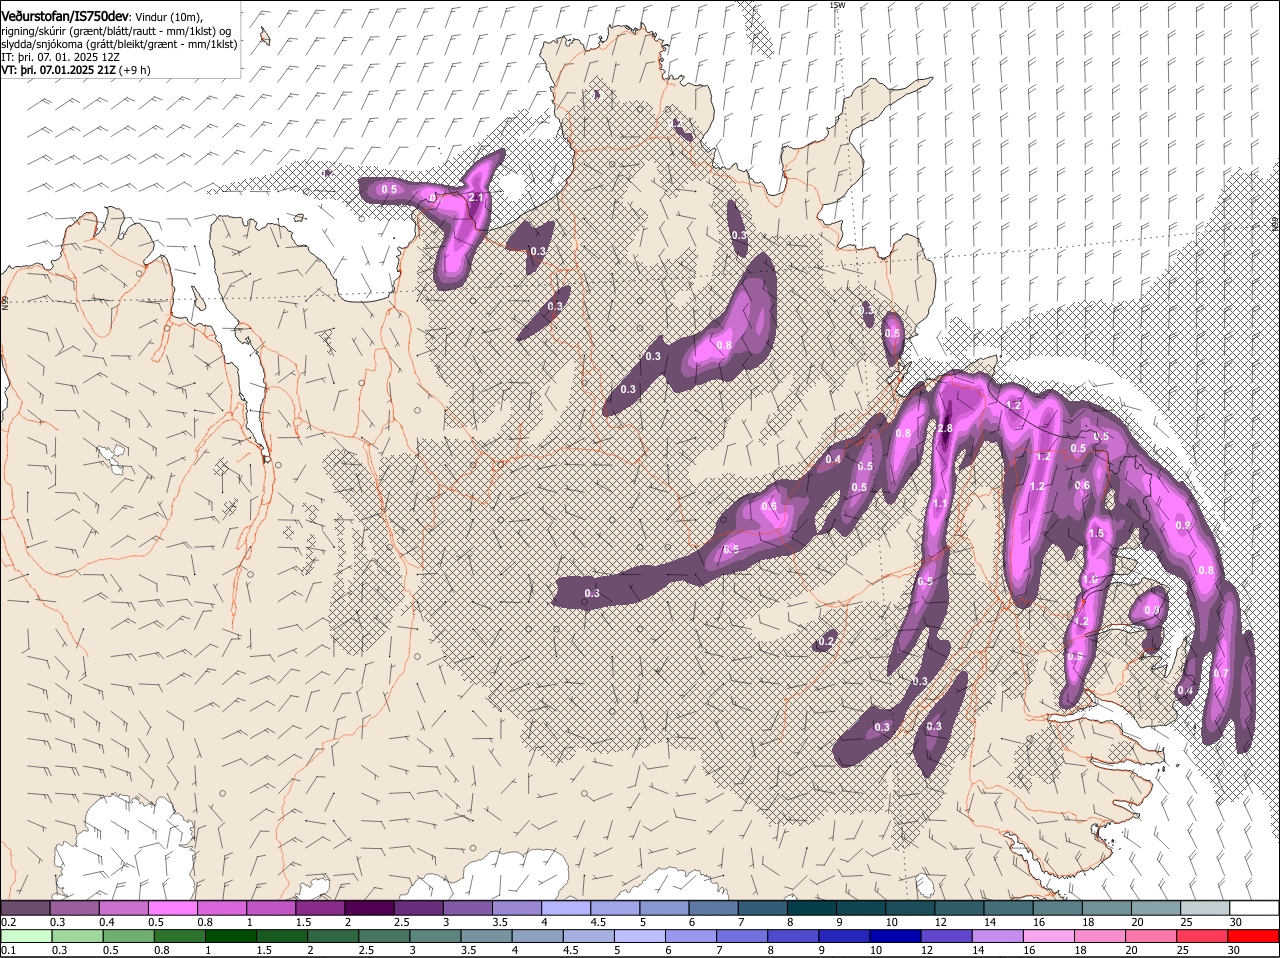Click the 0.9 value on the eastern band
1280x958 pixels.
point(1183,525)
